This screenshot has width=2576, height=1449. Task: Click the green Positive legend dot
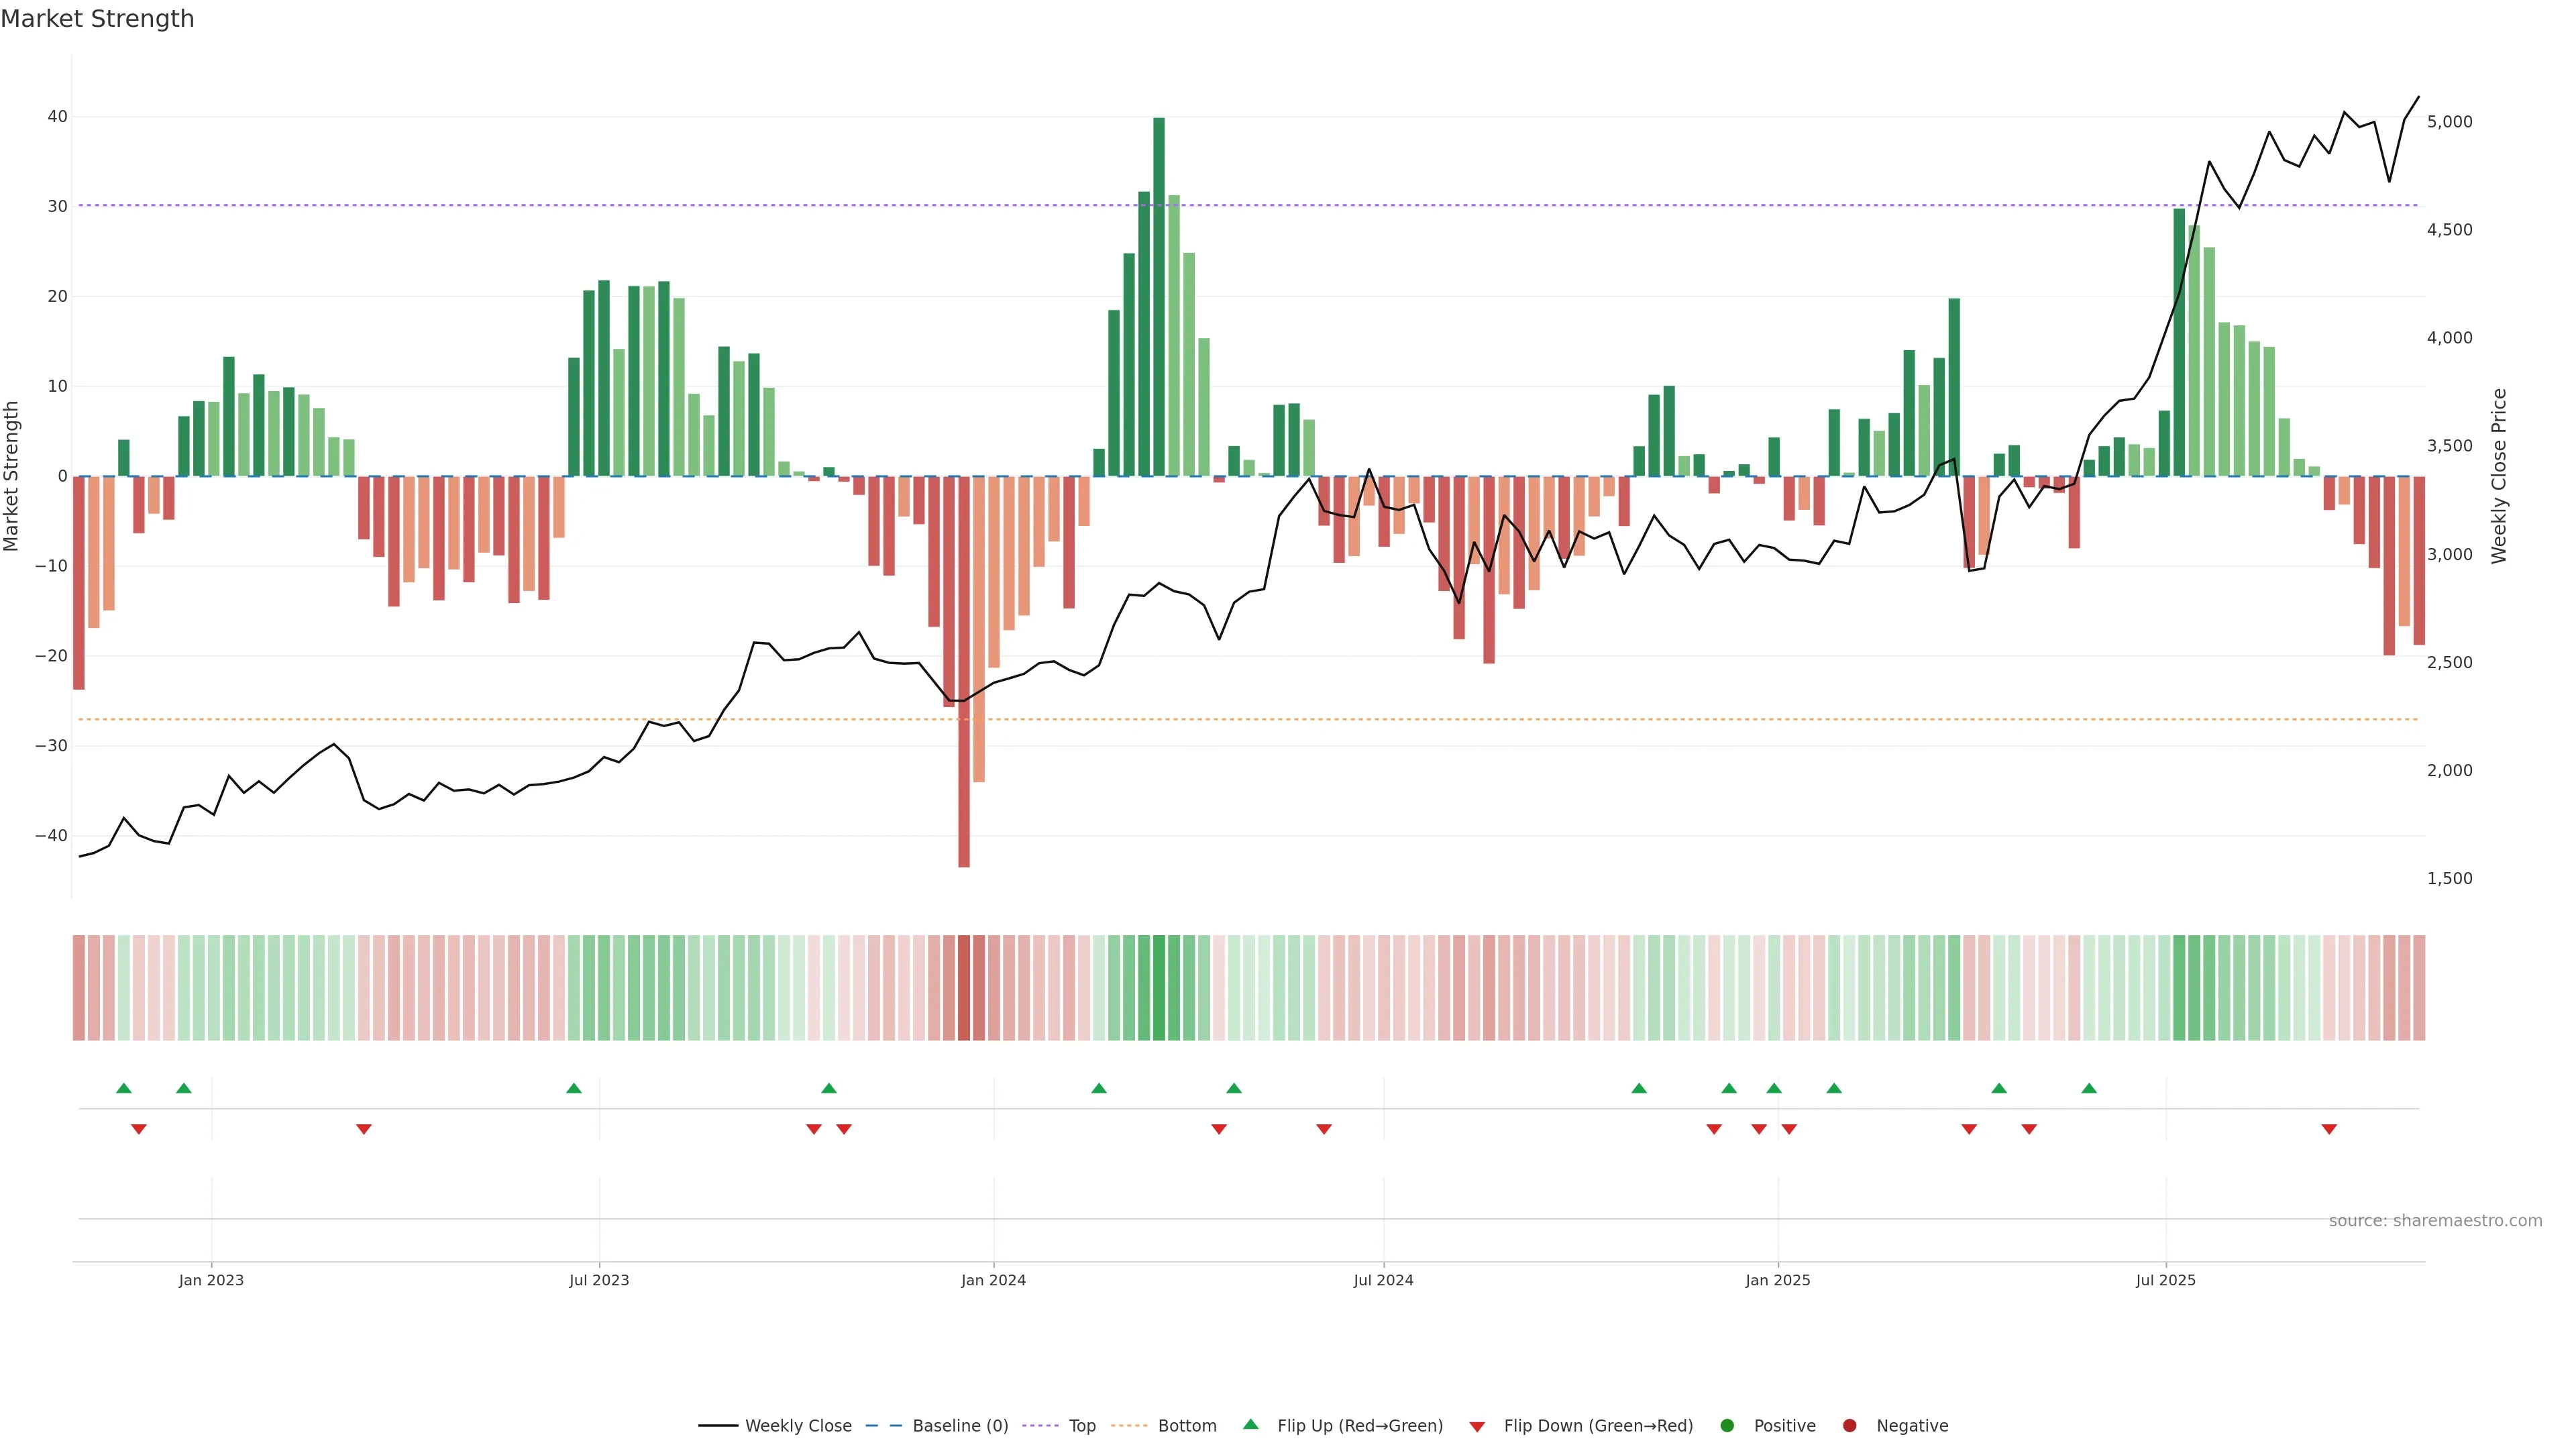tap(1727, 1426)
